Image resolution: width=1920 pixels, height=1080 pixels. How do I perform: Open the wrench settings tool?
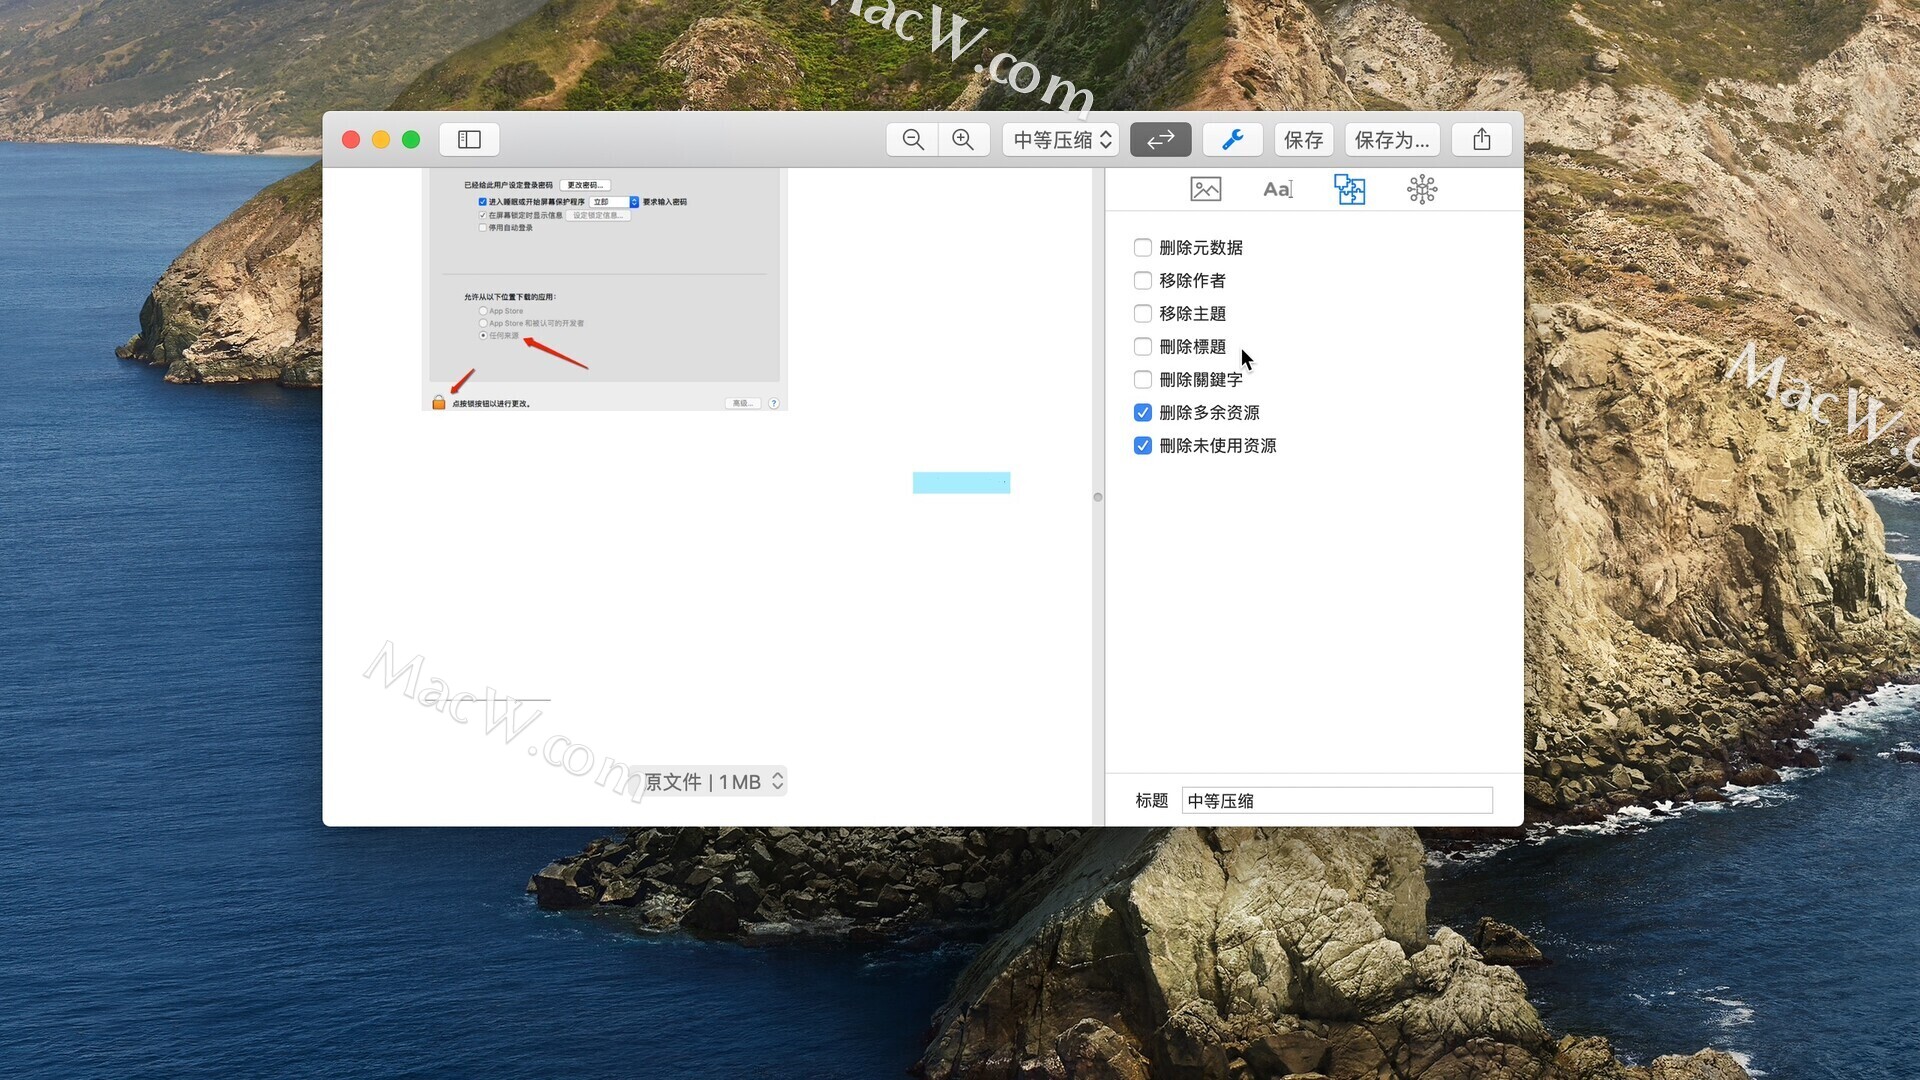coord(1232,140)
